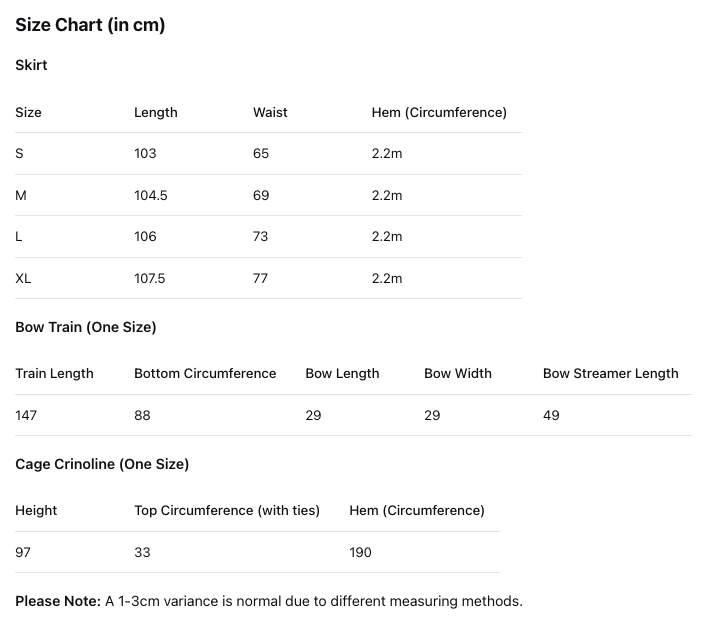Select the Bow Streamer Length value 49
This screenshot has height=622, width=707.
(x=551, y=415)
